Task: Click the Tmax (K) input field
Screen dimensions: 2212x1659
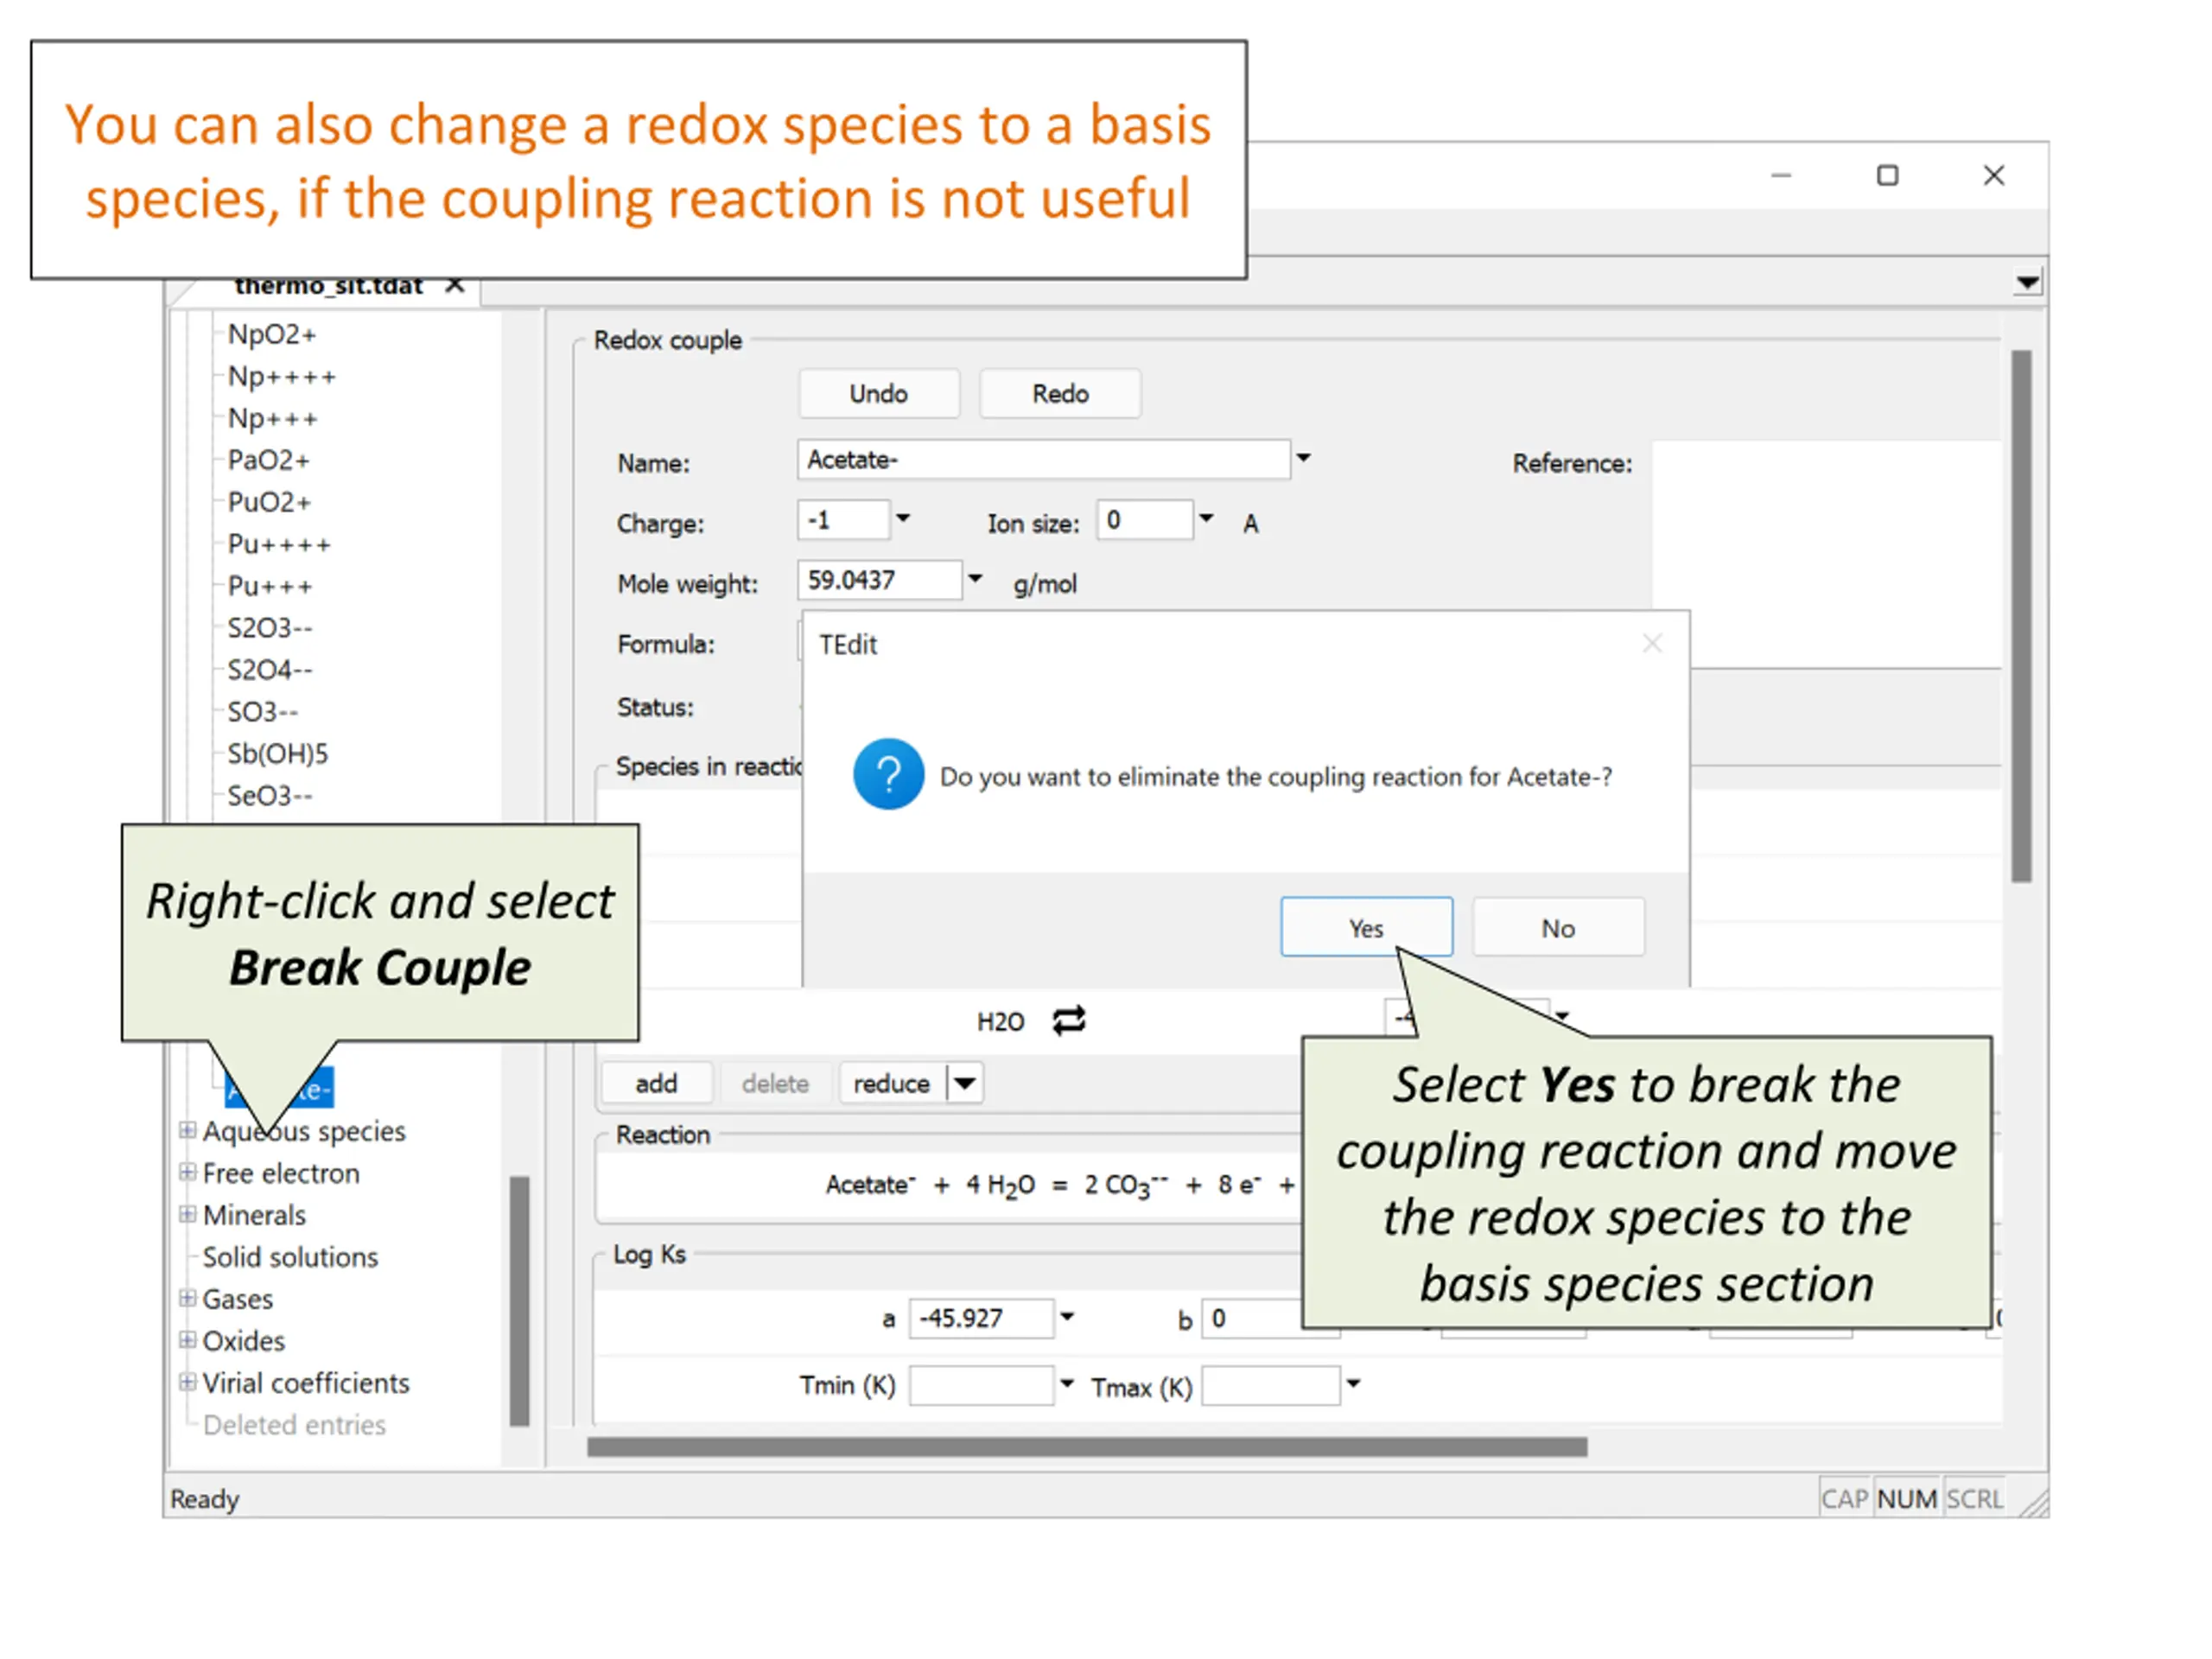Action: tap(1270, 1384)
